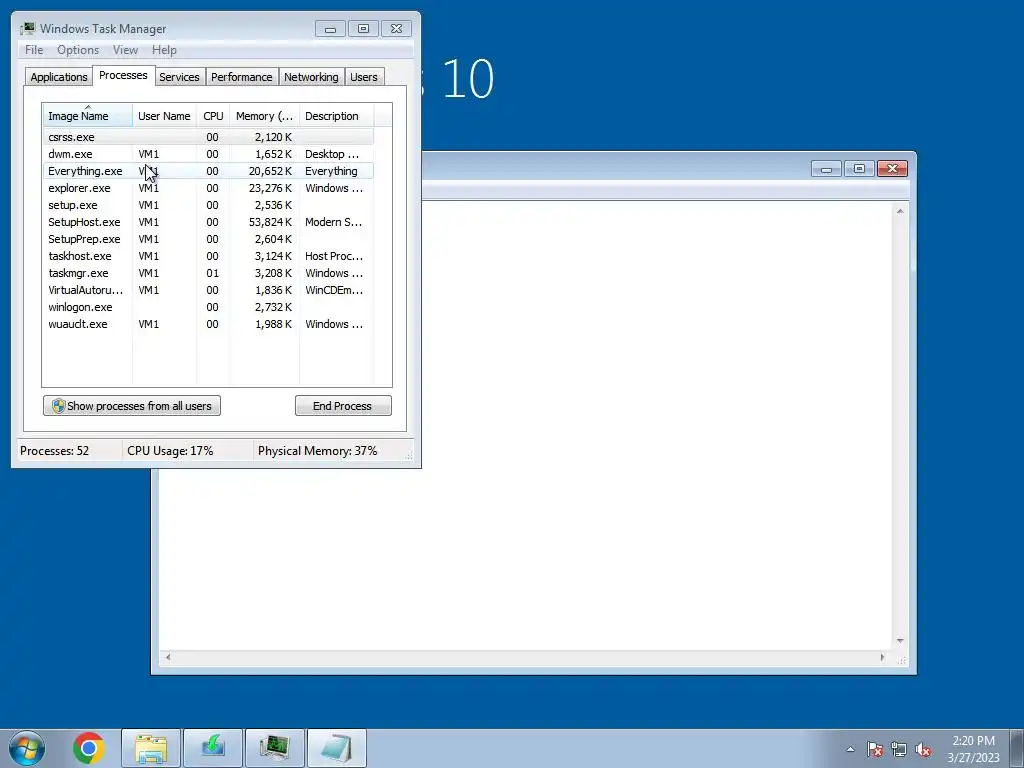Open the Options menu

(x=78, y=50)
